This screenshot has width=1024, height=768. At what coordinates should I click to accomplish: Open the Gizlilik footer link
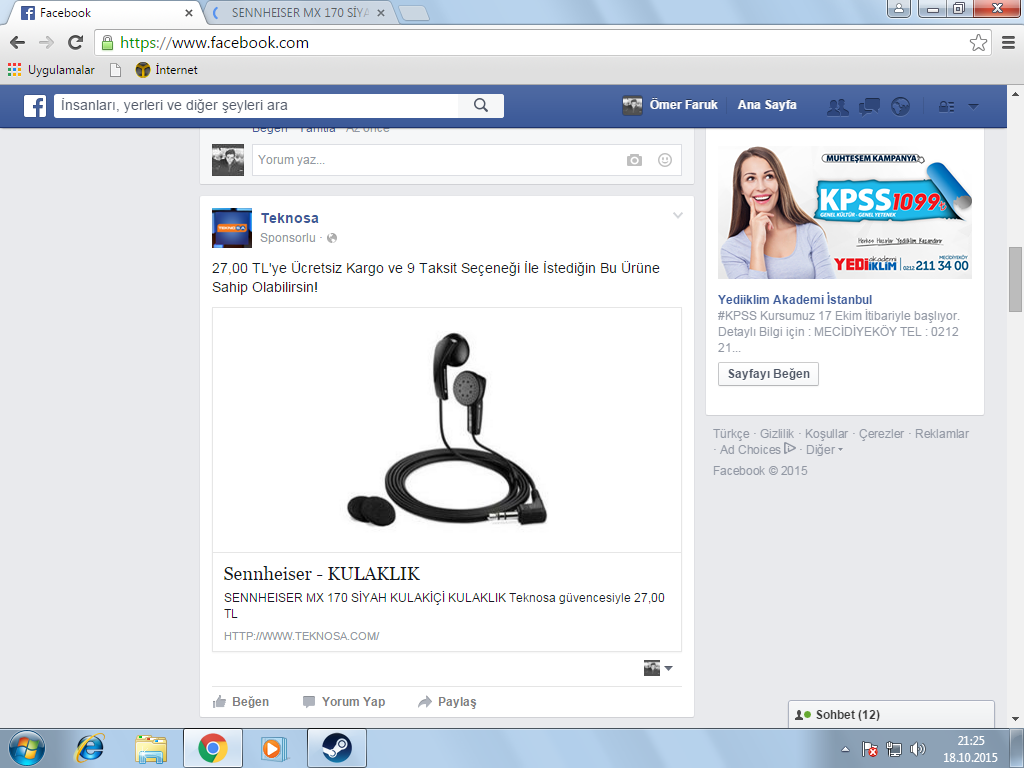pyautogui.click(x=776, y=434)
